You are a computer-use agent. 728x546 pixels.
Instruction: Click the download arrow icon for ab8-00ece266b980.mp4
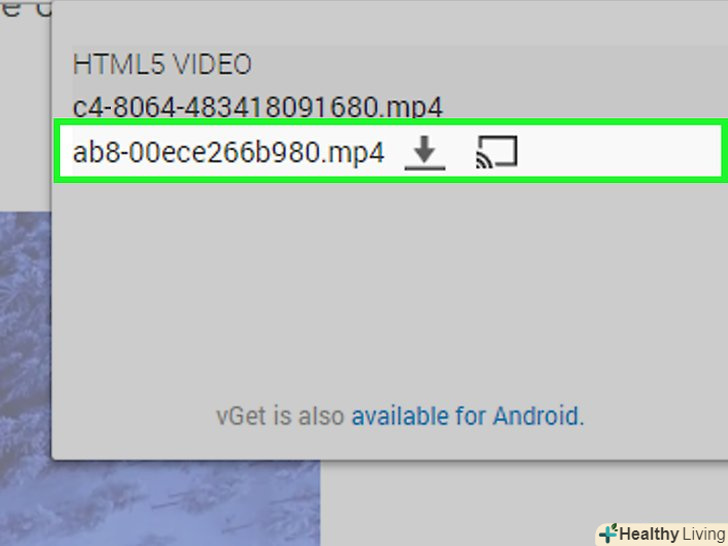tap(425, 153)
